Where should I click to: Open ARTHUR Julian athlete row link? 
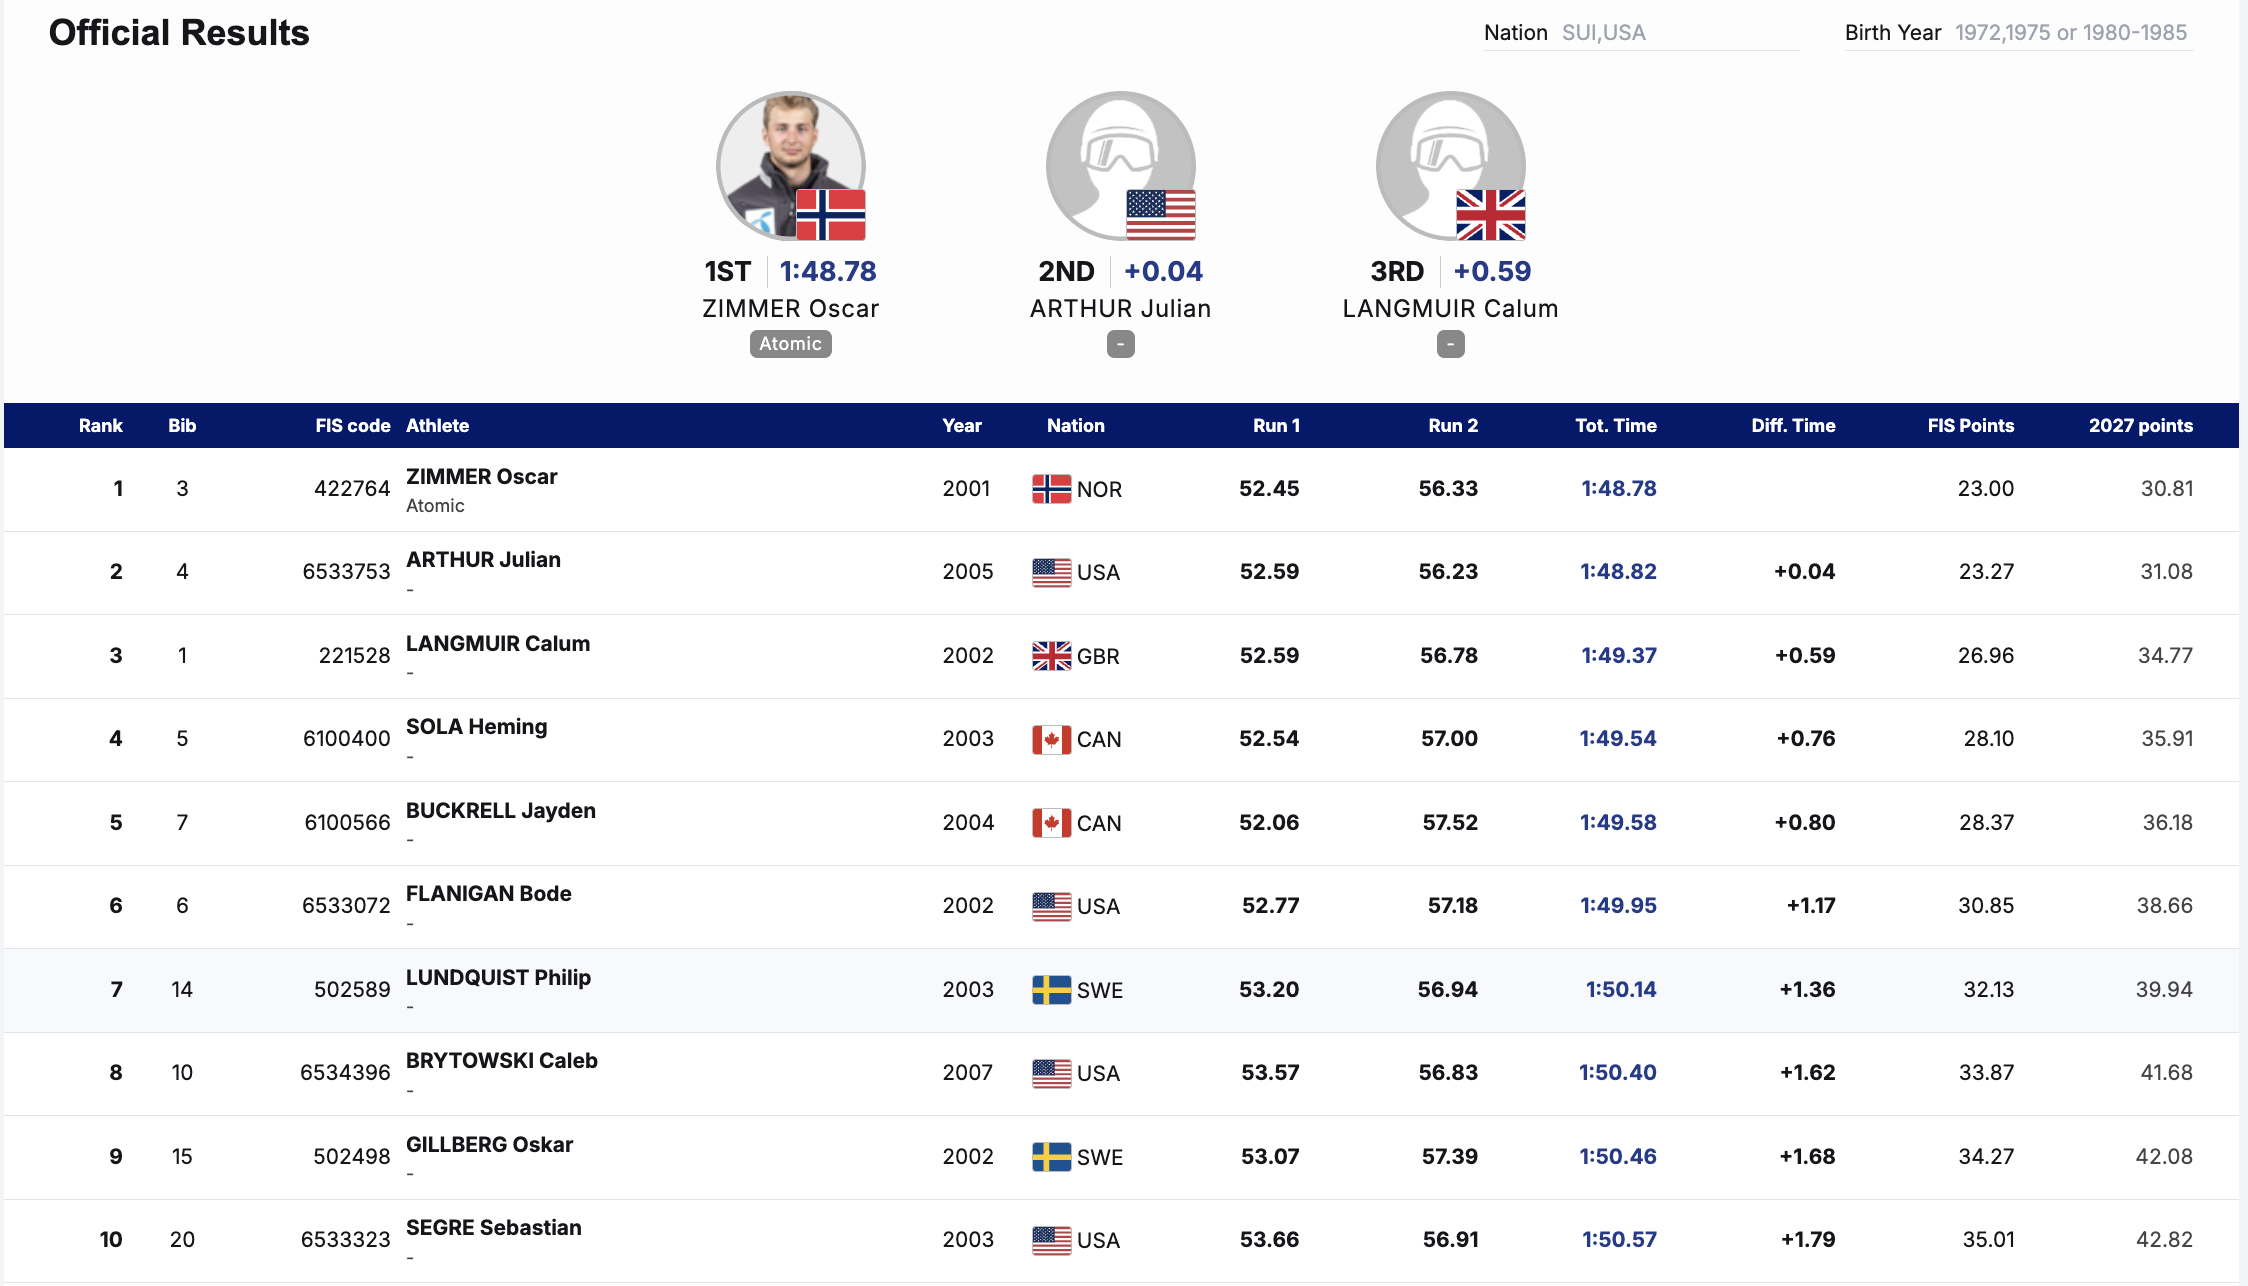click(x=483, y=560)
